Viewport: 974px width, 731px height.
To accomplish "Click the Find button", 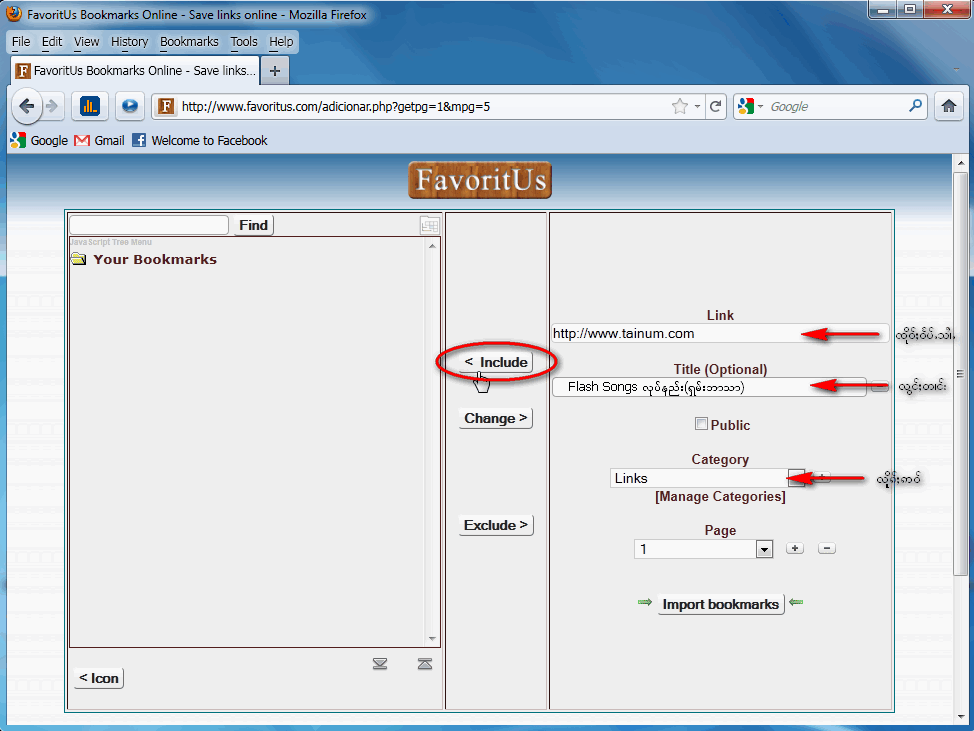I will click(253, 225).
